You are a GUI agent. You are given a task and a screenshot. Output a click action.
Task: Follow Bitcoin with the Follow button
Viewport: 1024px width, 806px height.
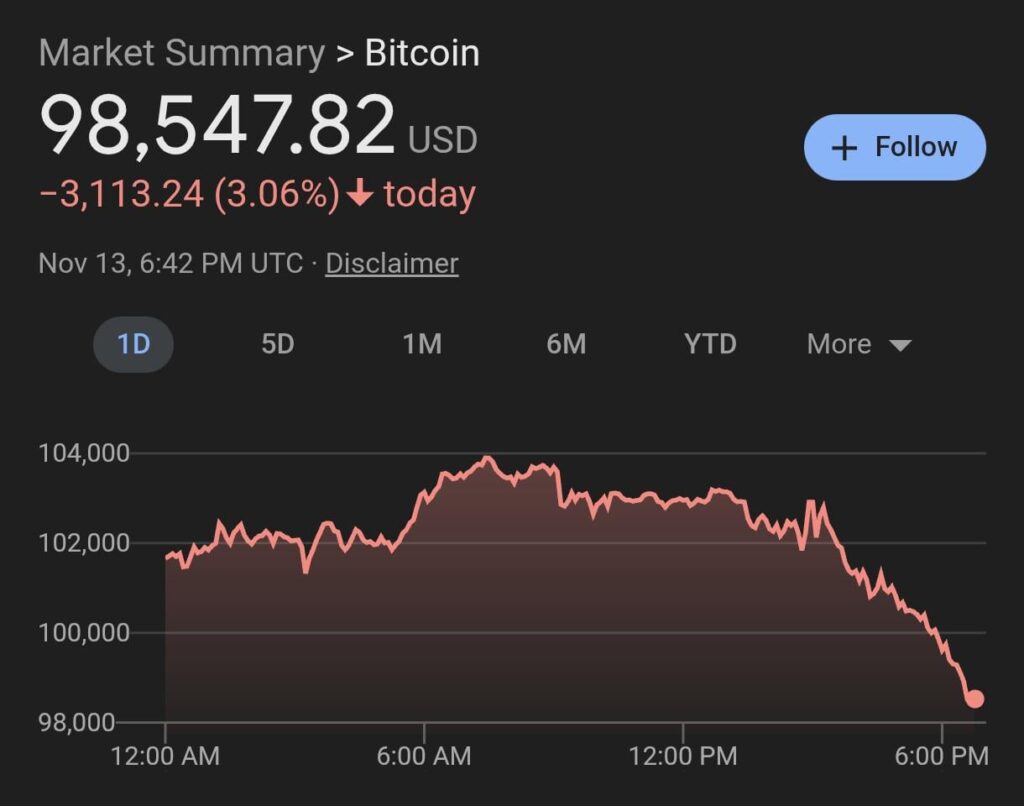(x=894, y=148)
